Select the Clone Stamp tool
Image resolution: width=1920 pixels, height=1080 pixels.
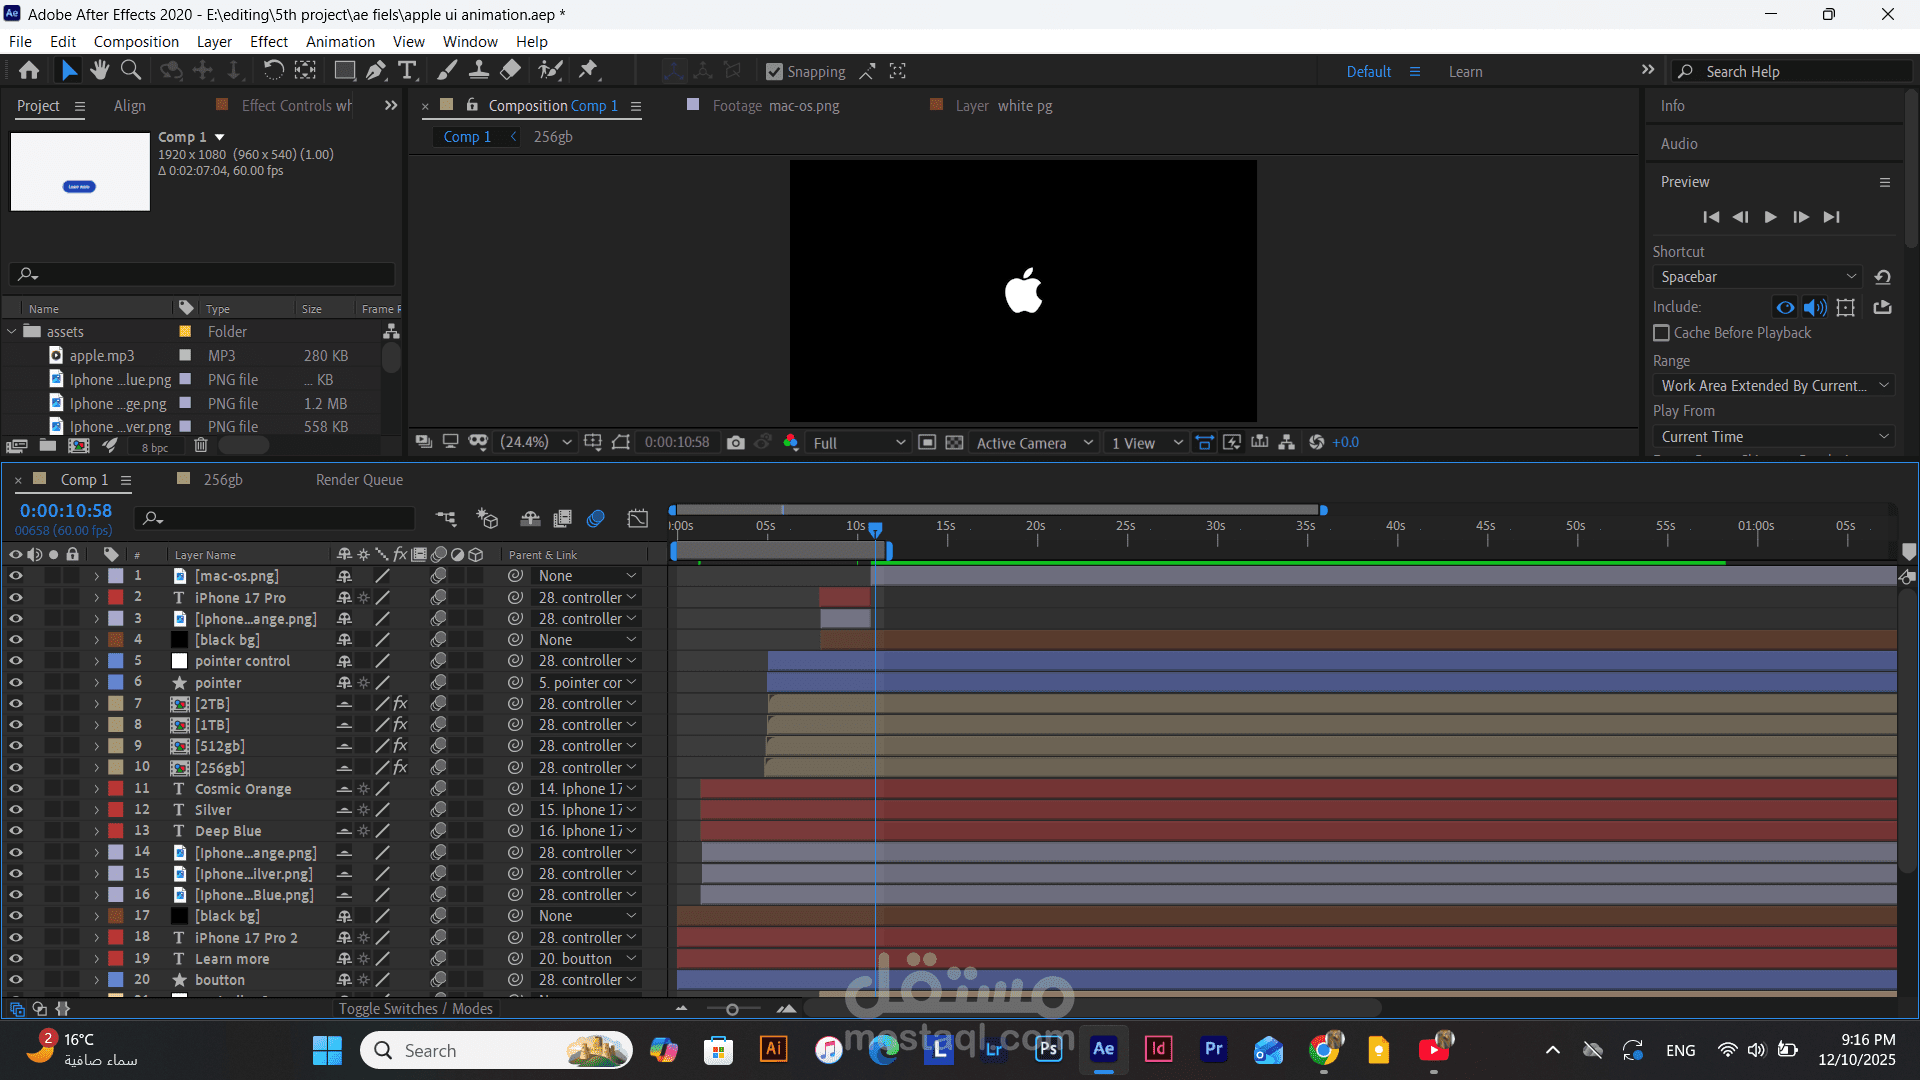479,71
